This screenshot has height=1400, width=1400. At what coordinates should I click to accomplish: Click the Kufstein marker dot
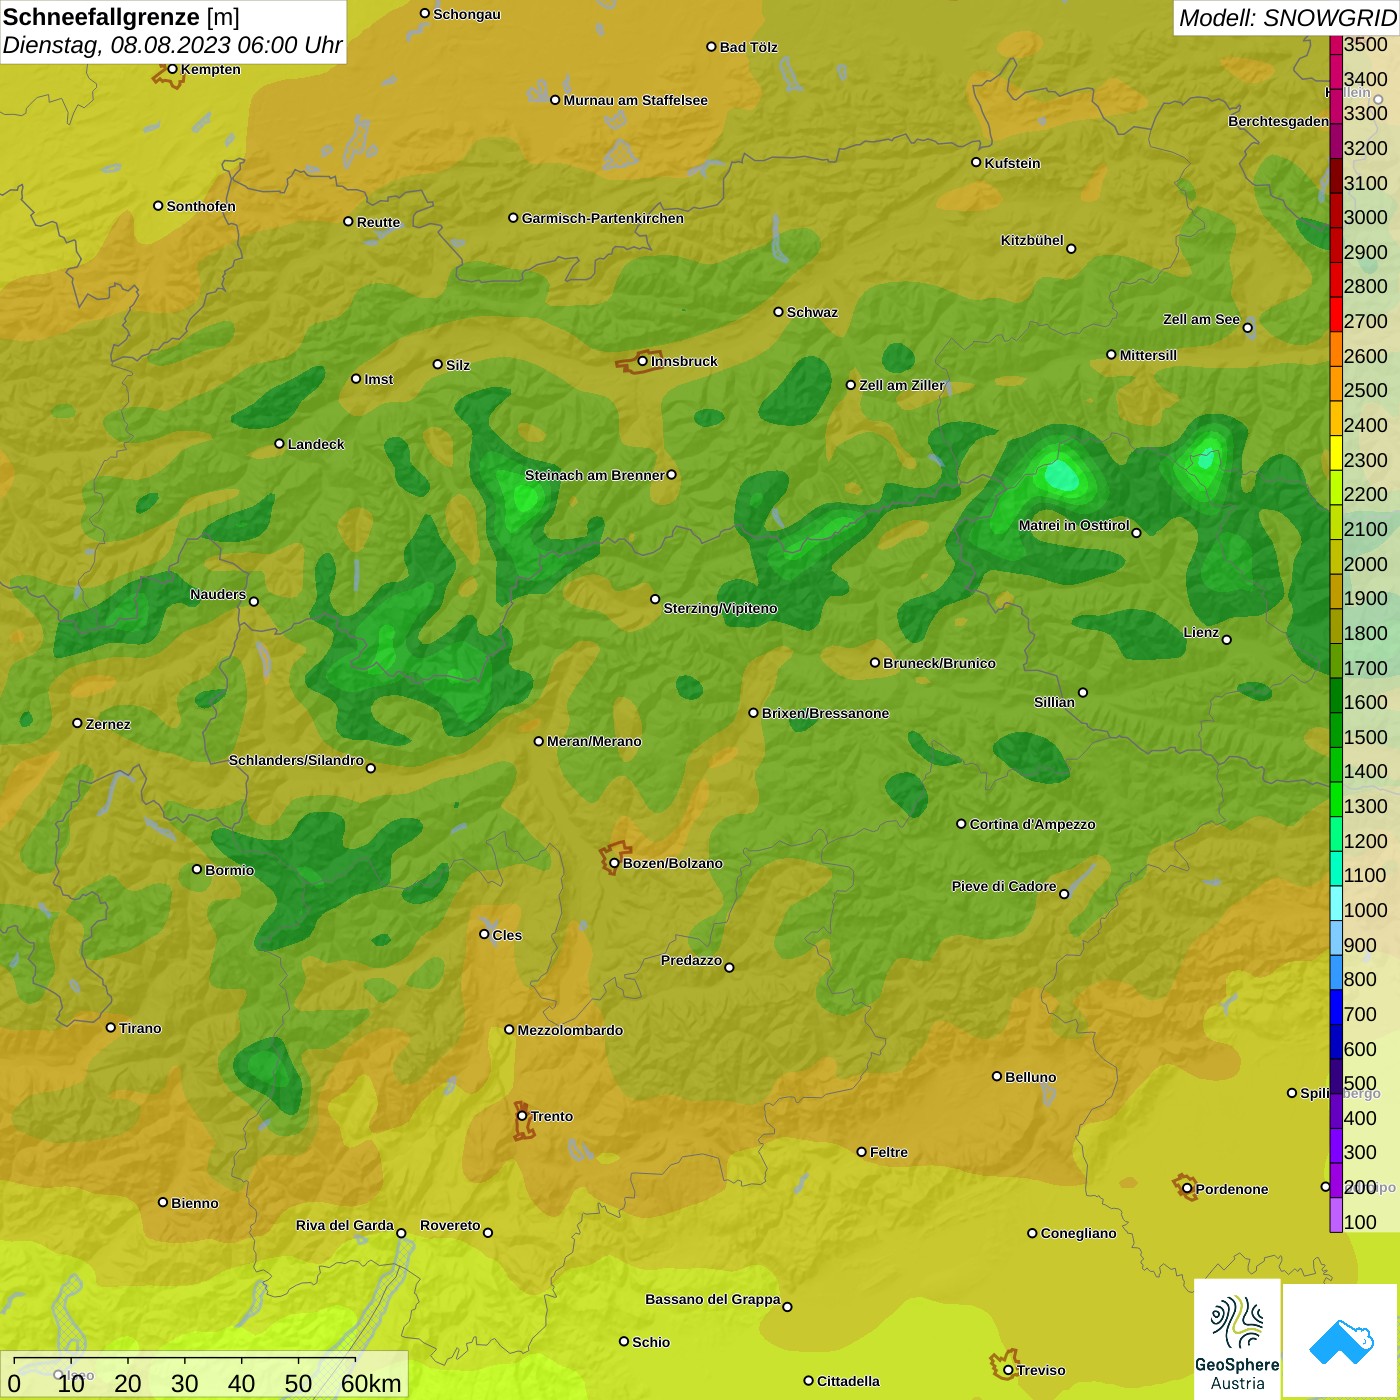point(976,162)
